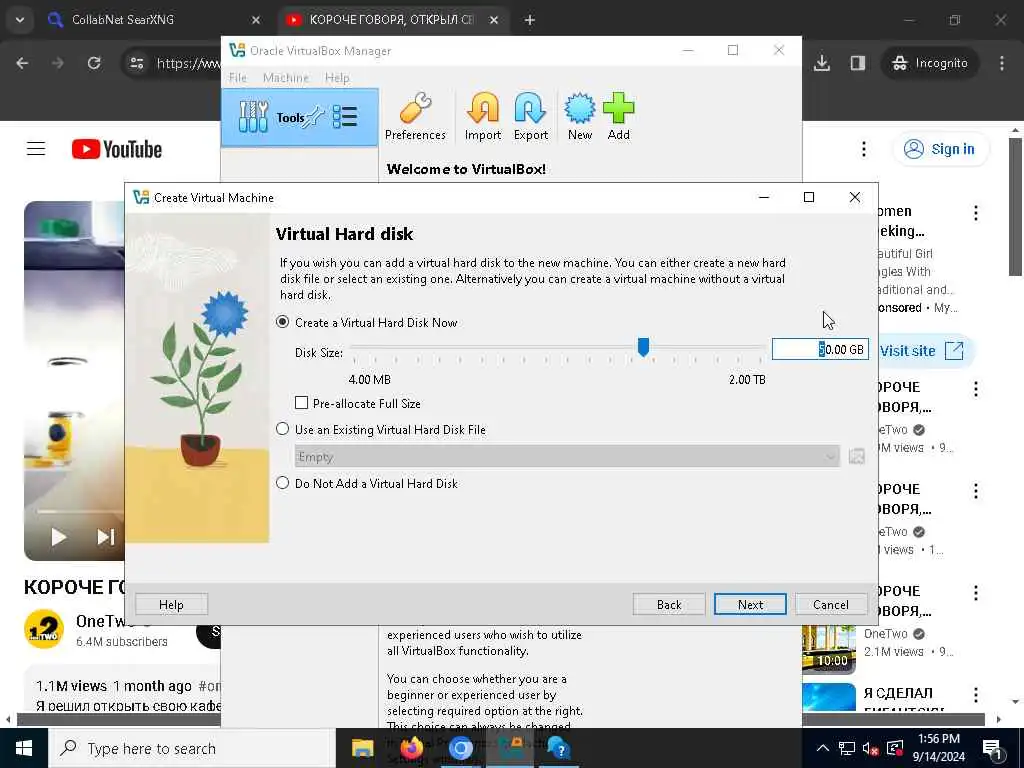Select Use an Existing Virtual Hard Disk File
This screenshot has height=768, width=1024.
pyautogui.click(x=383, y=429)
